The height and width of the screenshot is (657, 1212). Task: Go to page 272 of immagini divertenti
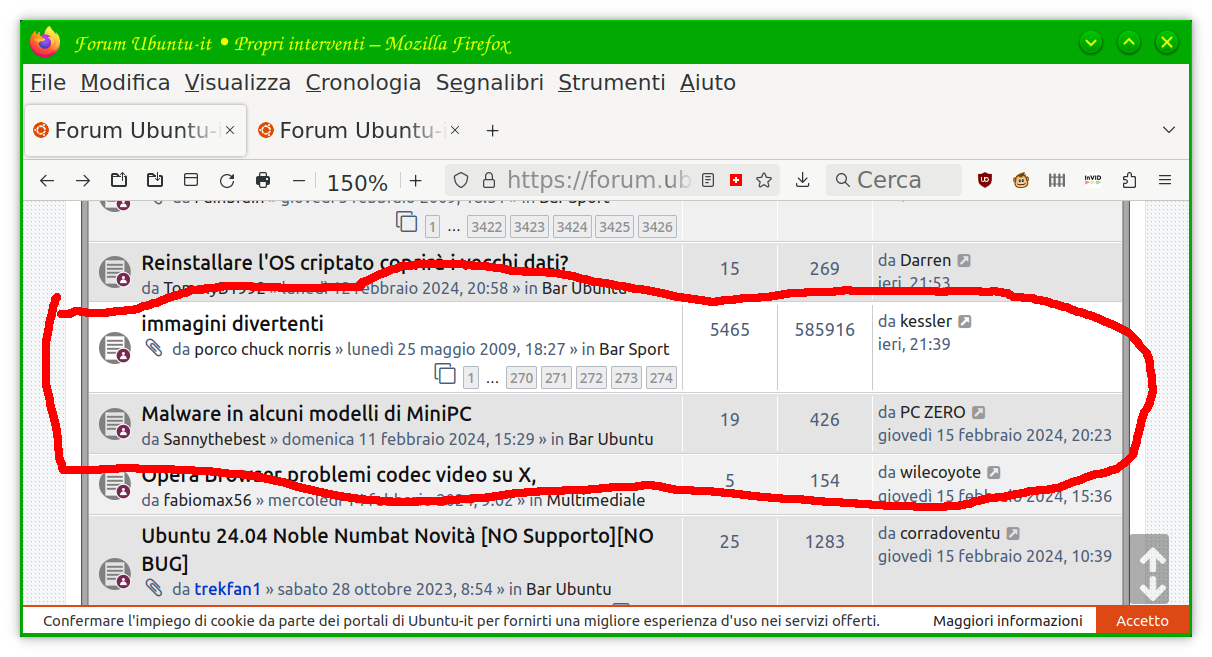(x=591, y=378)
